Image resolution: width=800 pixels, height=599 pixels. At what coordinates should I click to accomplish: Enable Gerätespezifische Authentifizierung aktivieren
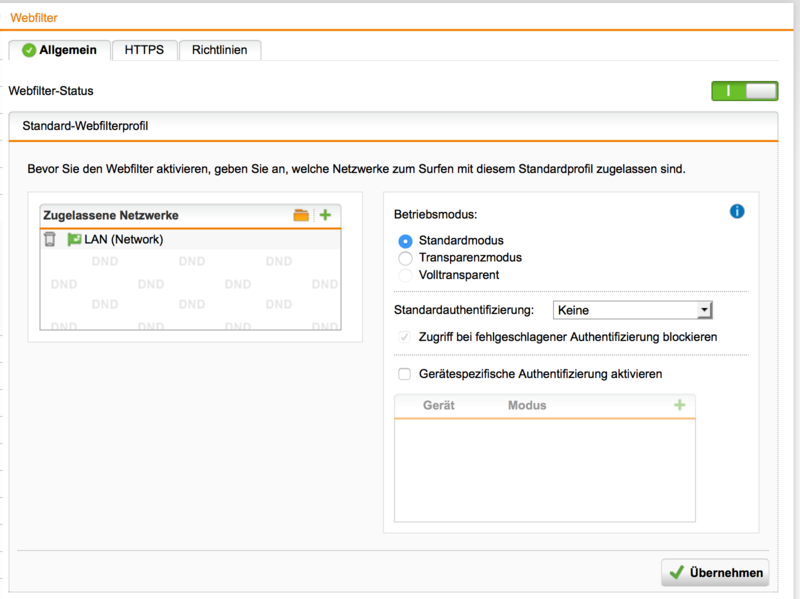(404, 375)
